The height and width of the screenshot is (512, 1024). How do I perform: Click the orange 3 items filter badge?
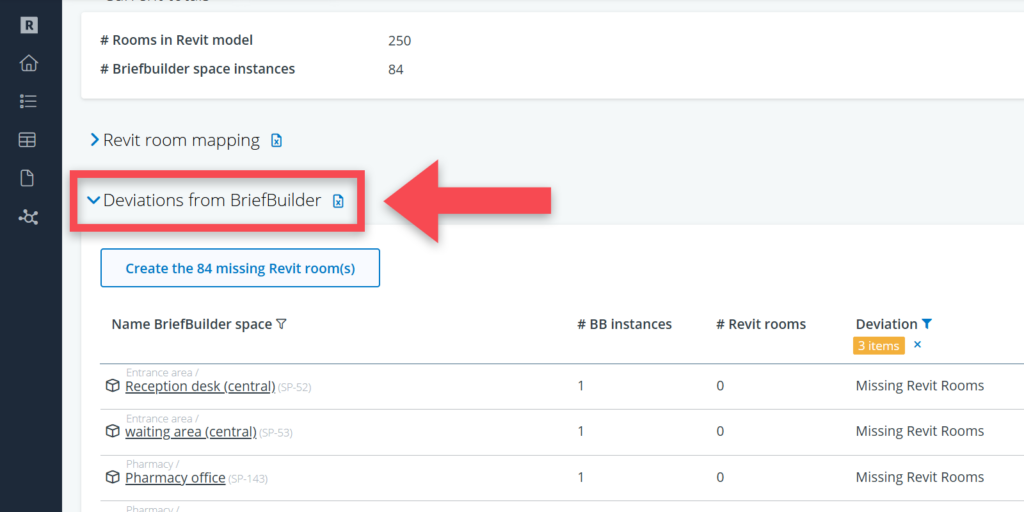tap(878, 346)
